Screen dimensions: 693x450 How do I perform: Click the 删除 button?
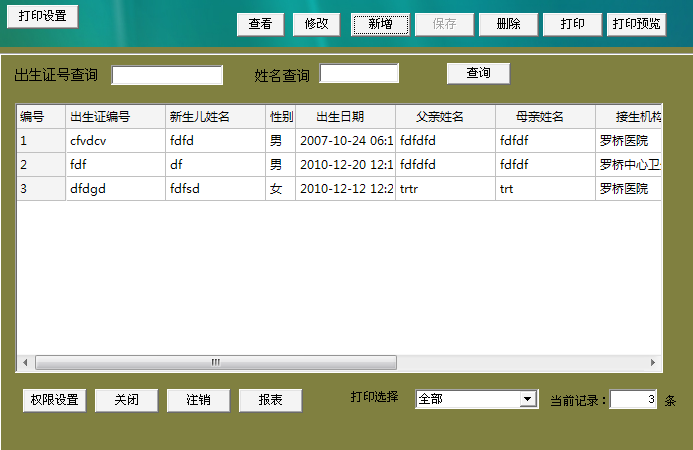pos(508,24)
